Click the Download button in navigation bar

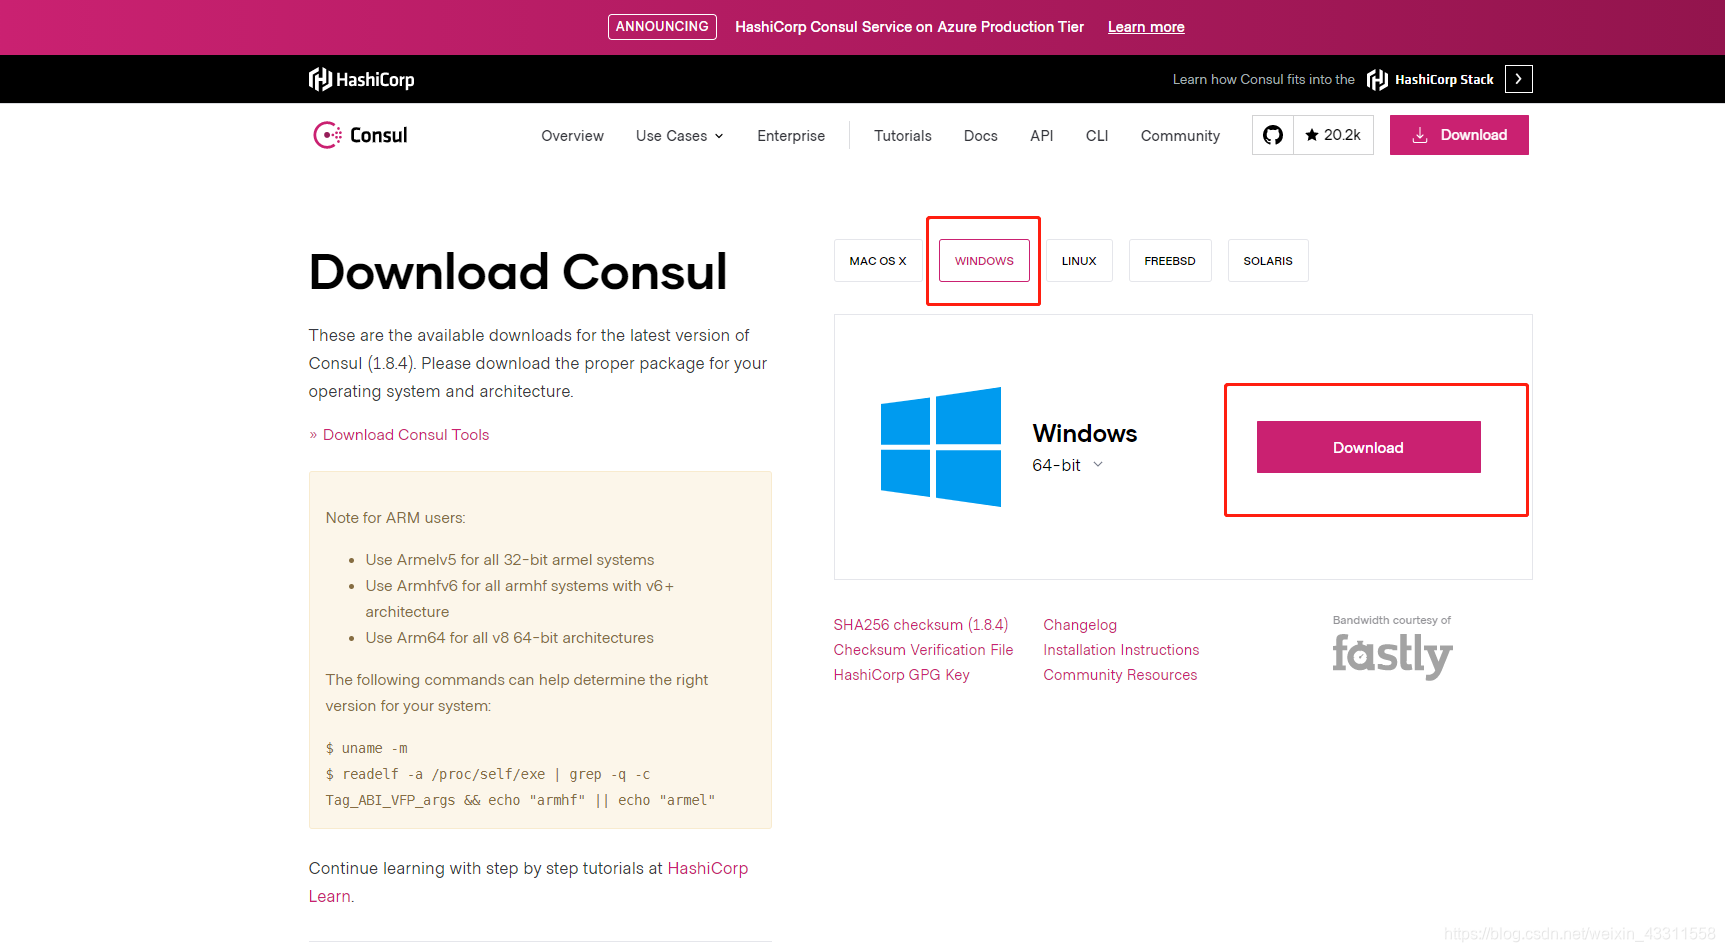pos(1459,135)
